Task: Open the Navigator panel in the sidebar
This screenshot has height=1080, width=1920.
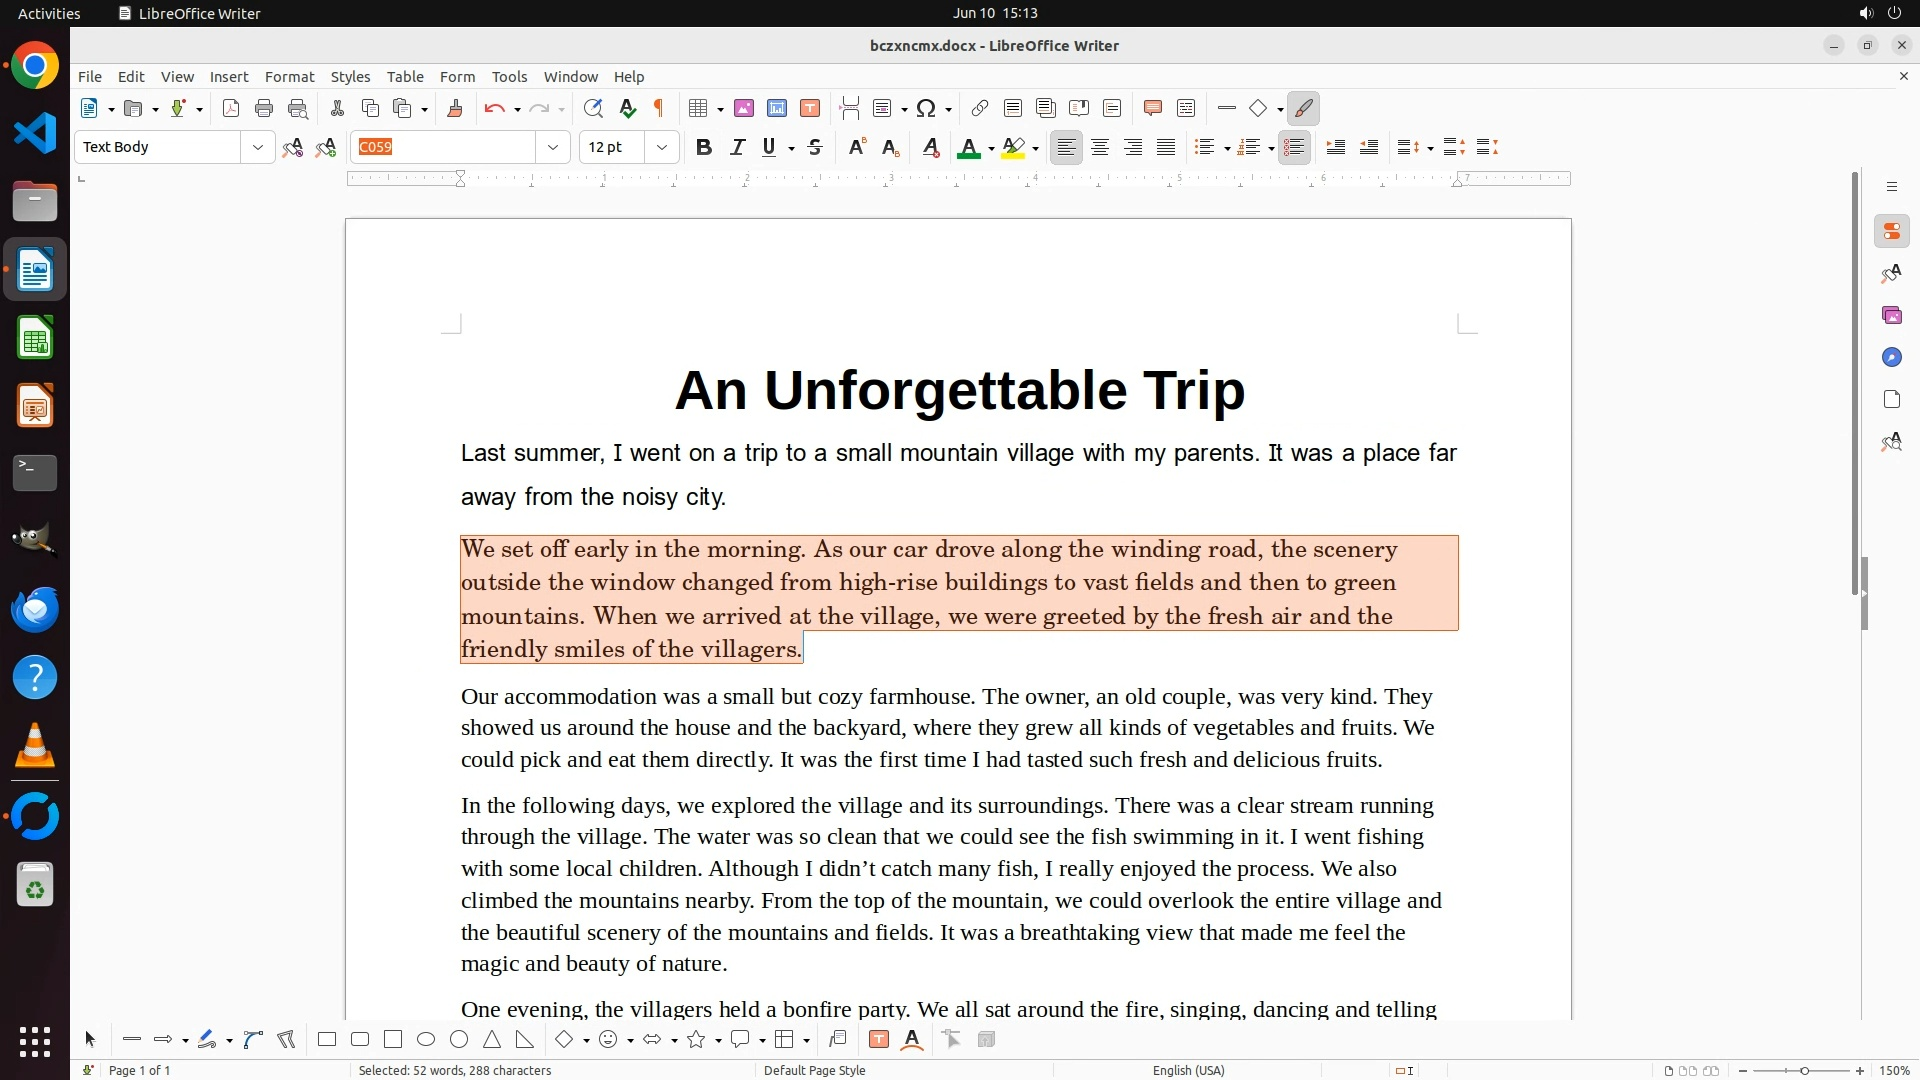Action: [x=1891, y=358]
